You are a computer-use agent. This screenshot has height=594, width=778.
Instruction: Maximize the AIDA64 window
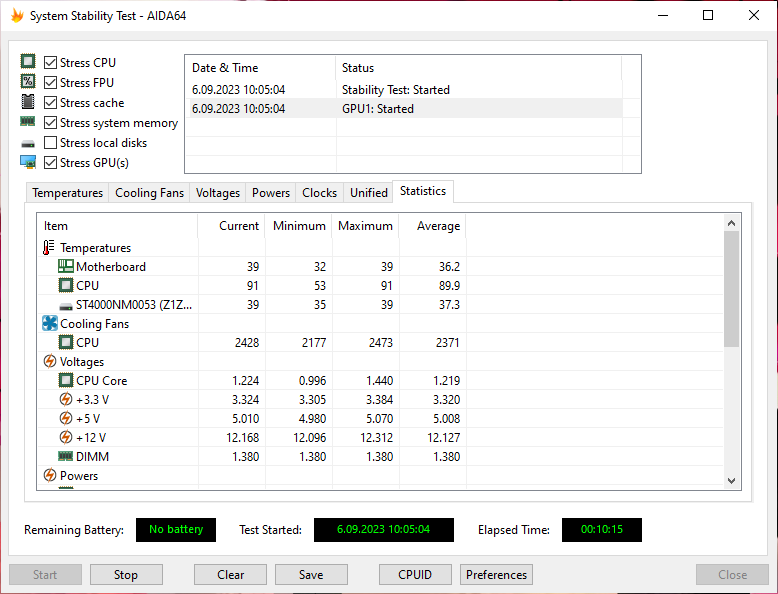[x=708, y=15]
